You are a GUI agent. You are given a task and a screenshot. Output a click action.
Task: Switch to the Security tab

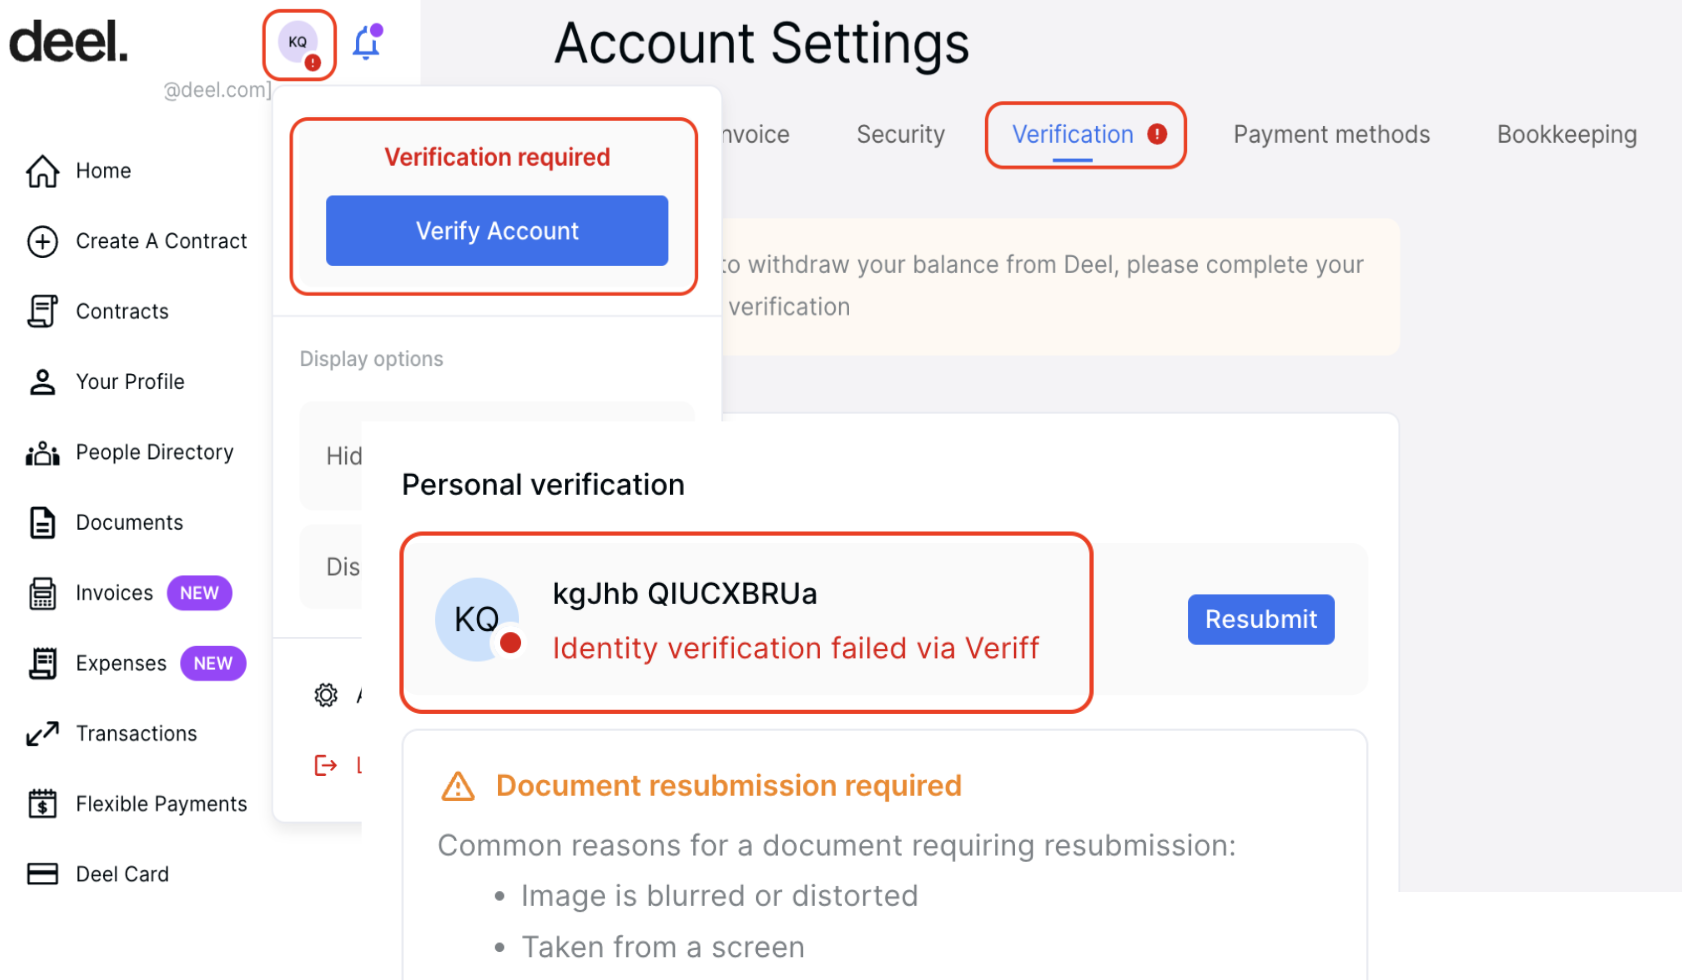coord(899,134)
